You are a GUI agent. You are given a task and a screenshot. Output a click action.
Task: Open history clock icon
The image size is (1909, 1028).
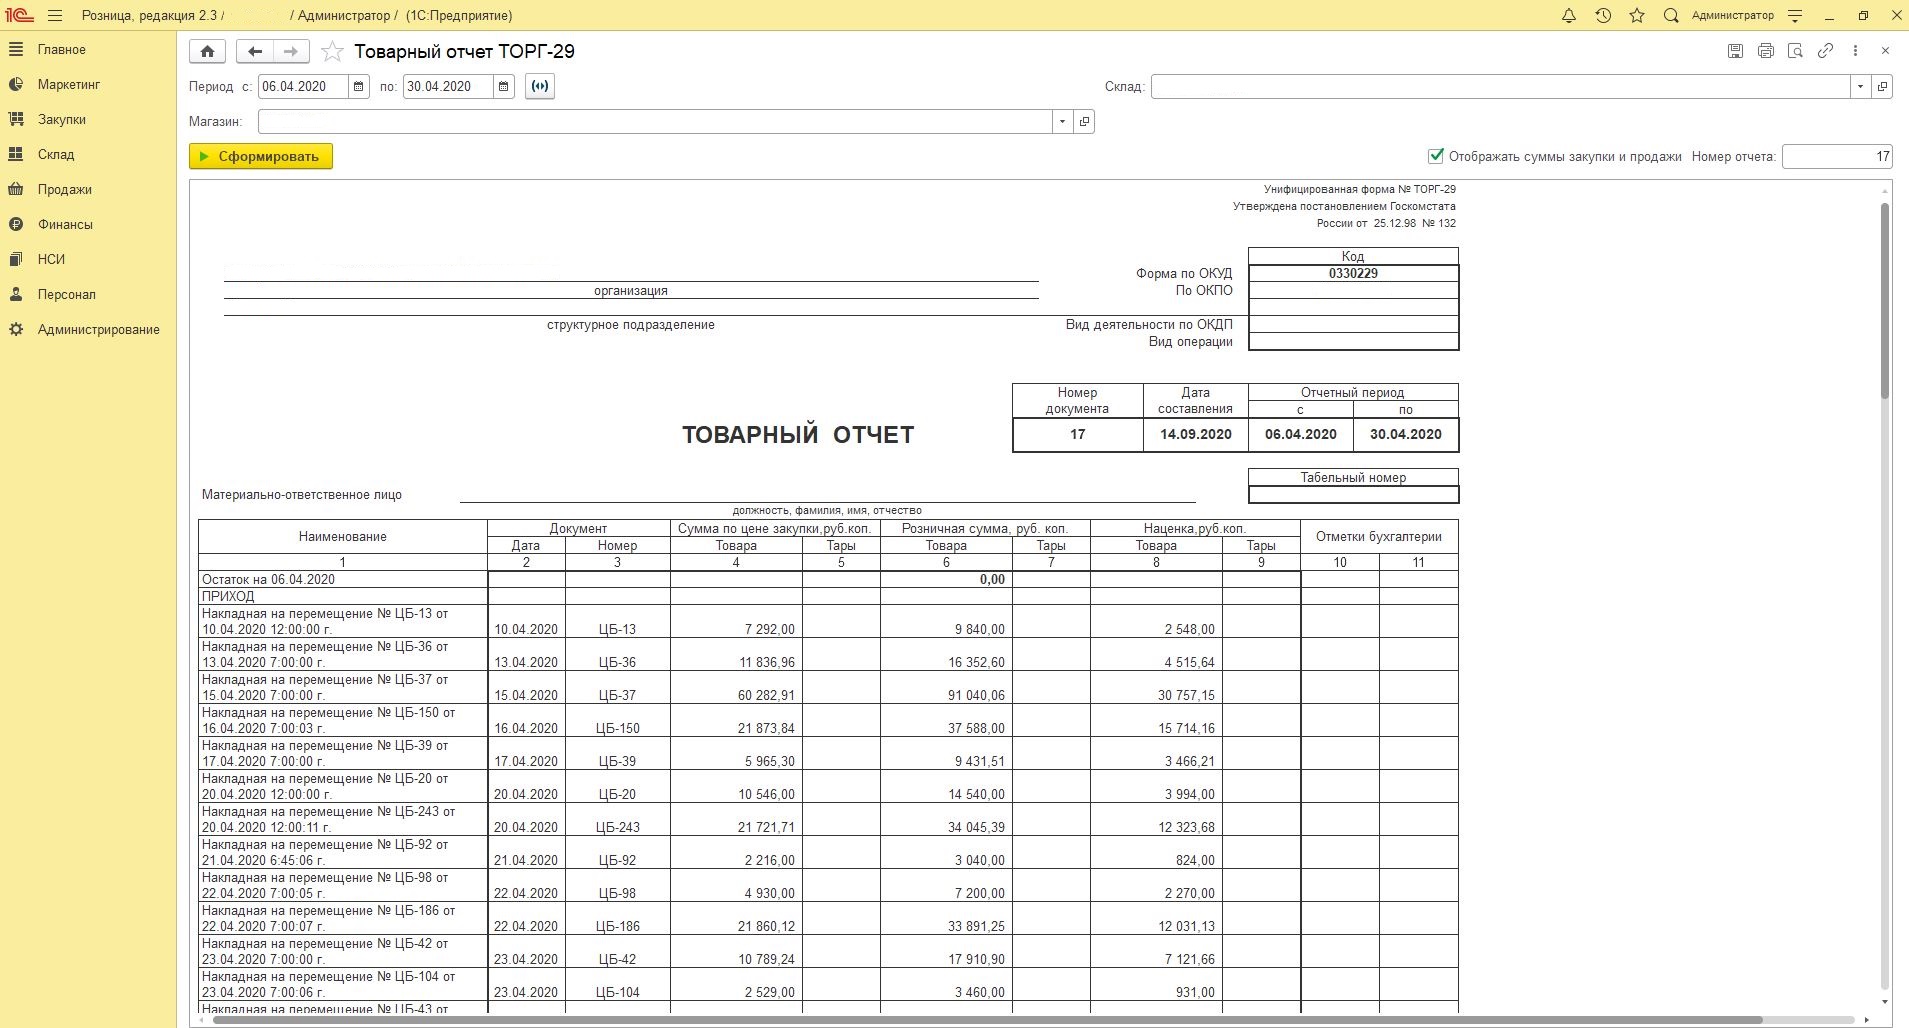[1603, 16]
